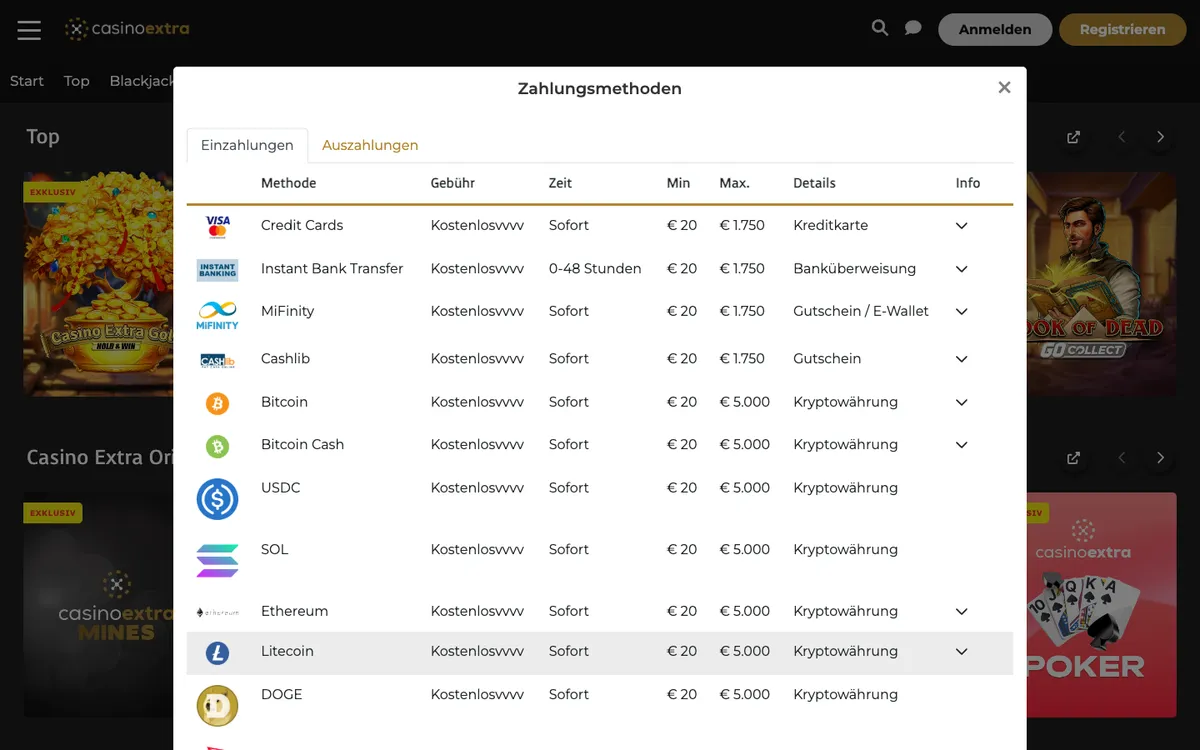Expand MiFinity info details

tap(962, 312)
